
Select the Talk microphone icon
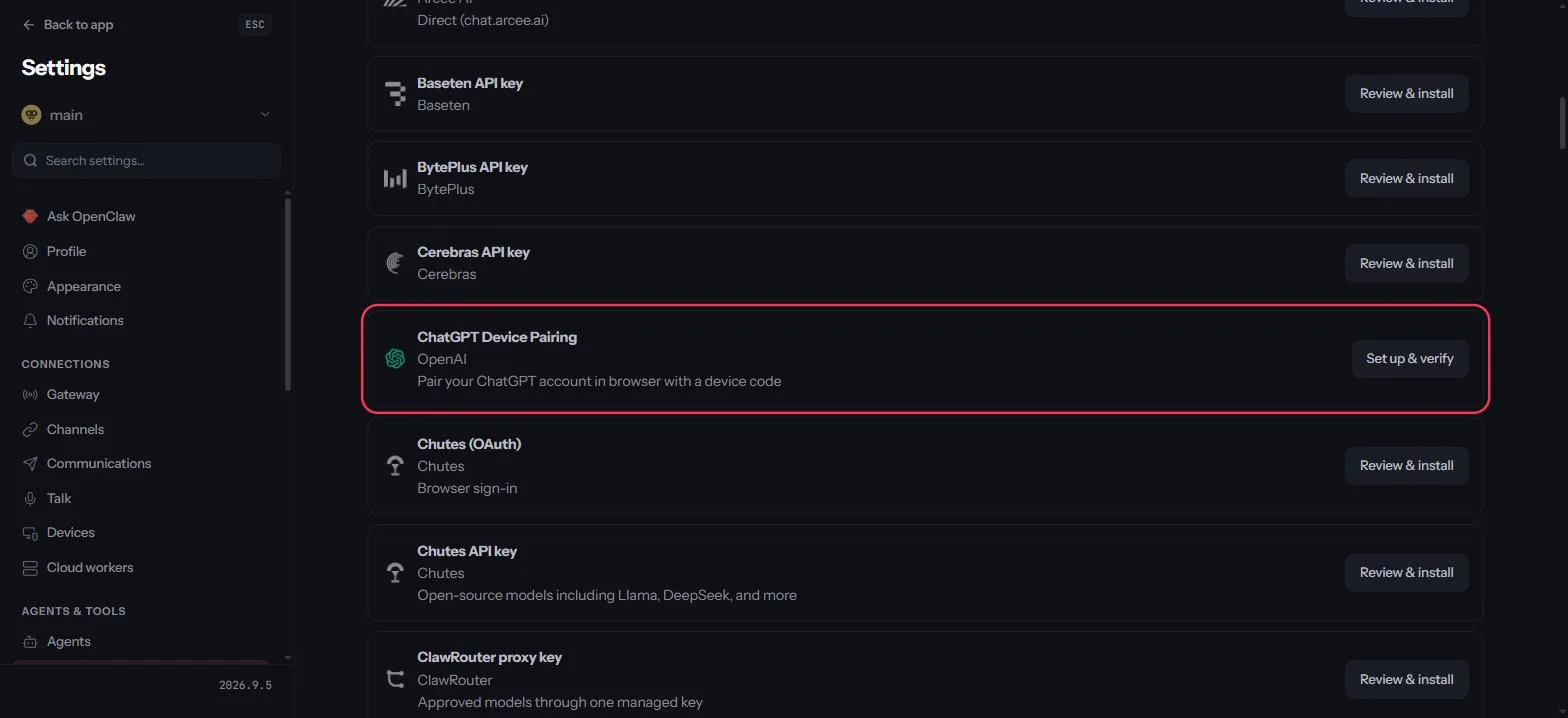(30, 498)
